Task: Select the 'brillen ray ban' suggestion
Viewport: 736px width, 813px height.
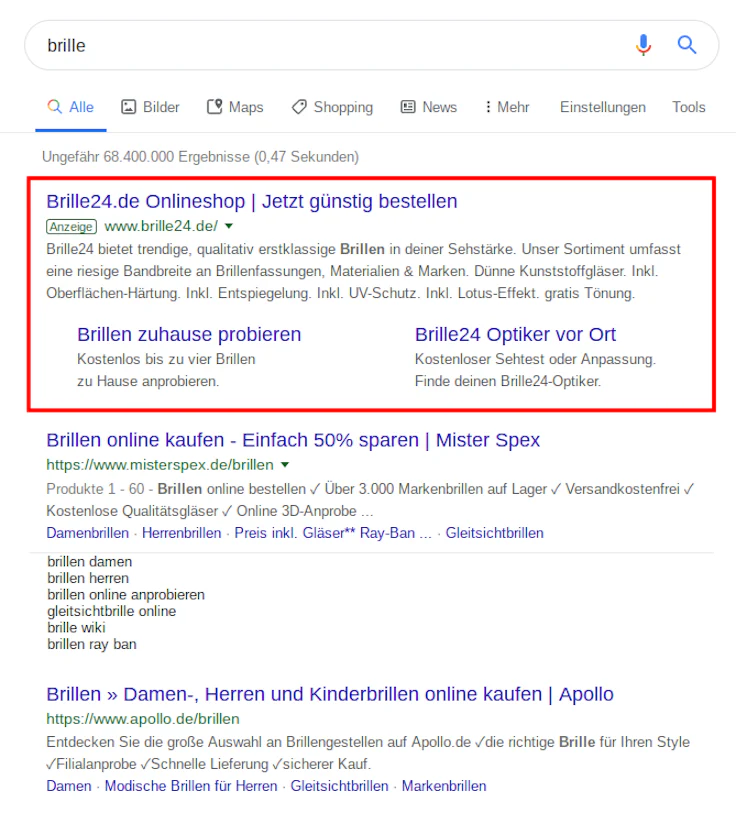Action: [x=92, y=644]
